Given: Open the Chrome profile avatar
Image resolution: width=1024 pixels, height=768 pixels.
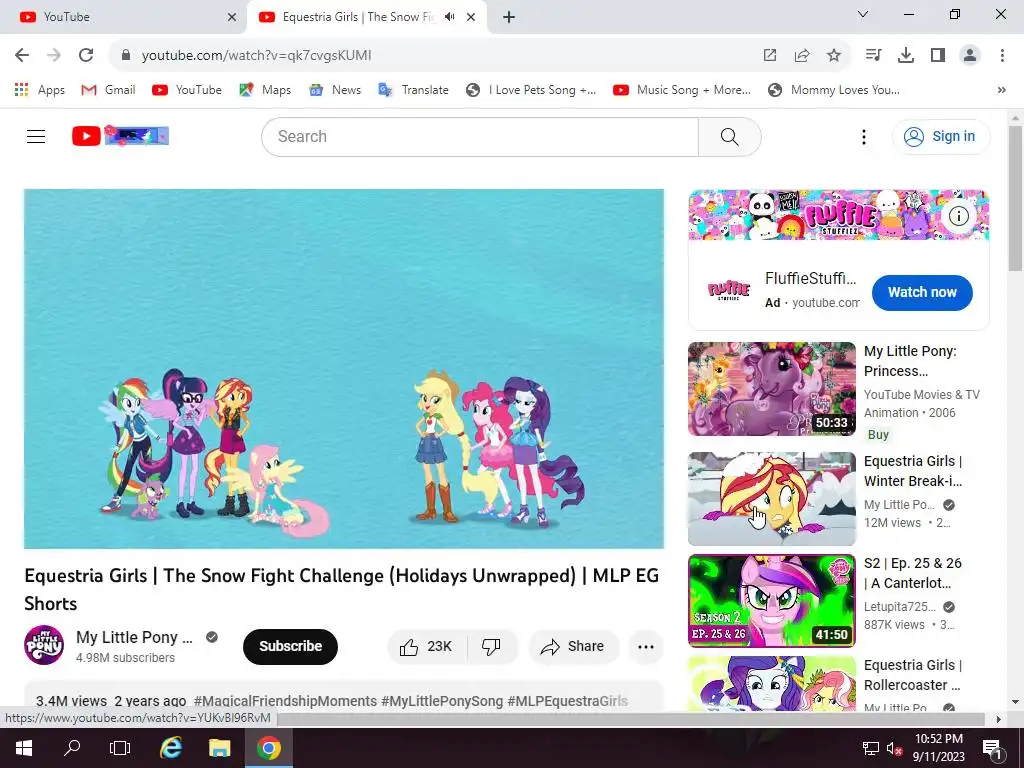Looking at the screenshot, I should click(x=970, y=56).
